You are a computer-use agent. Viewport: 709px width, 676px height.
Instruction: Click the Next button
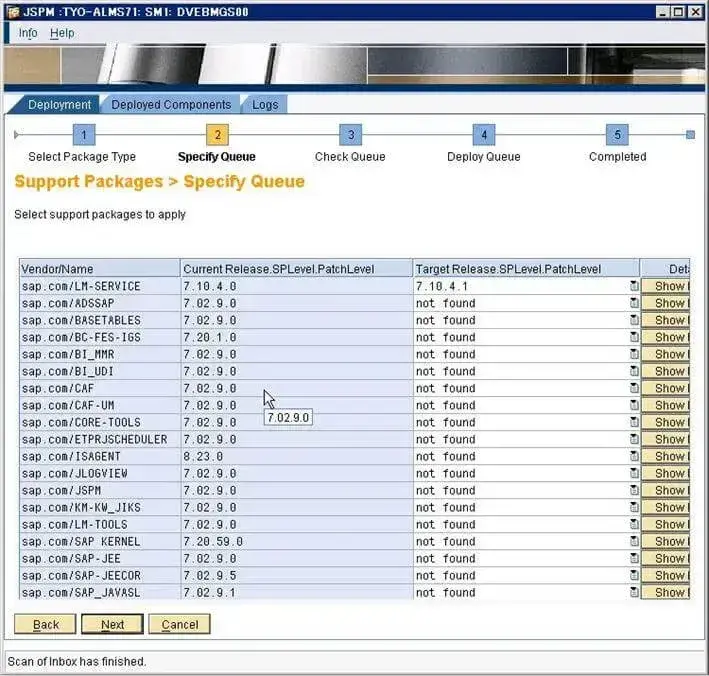(x=112, y=624)
